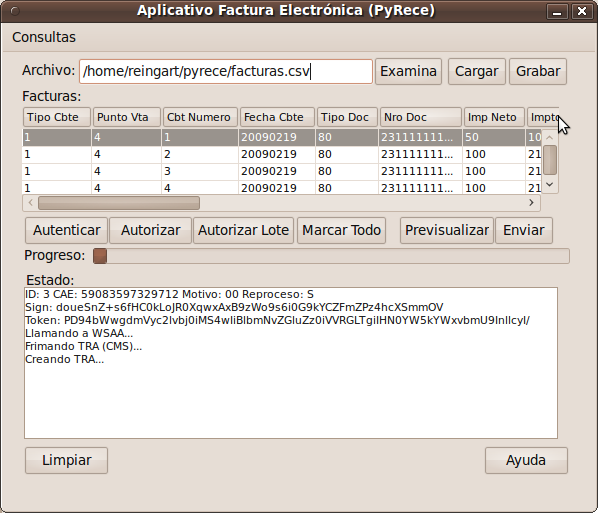Open the Consultas menu
598x513 pixels.
coord(44,37)
